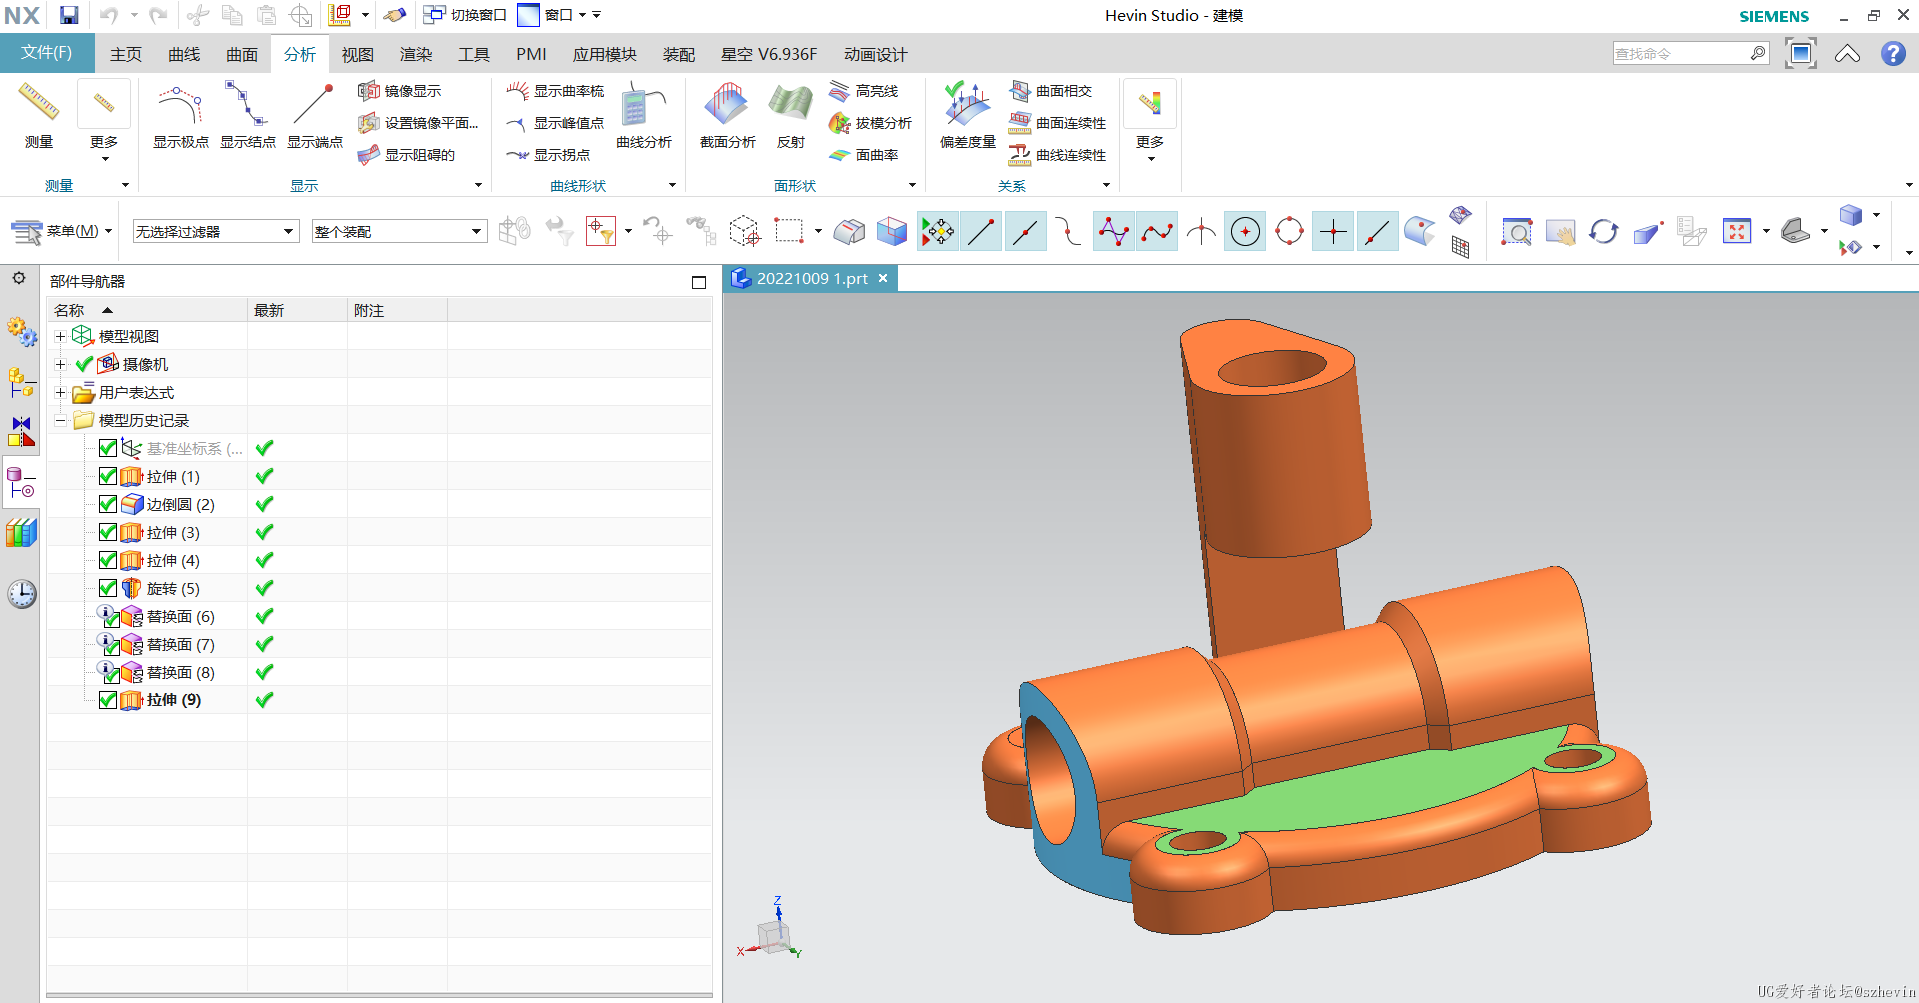This screenshot has width=1919, height=1003.
Task: Select the Measure tool
Action: 39,116
